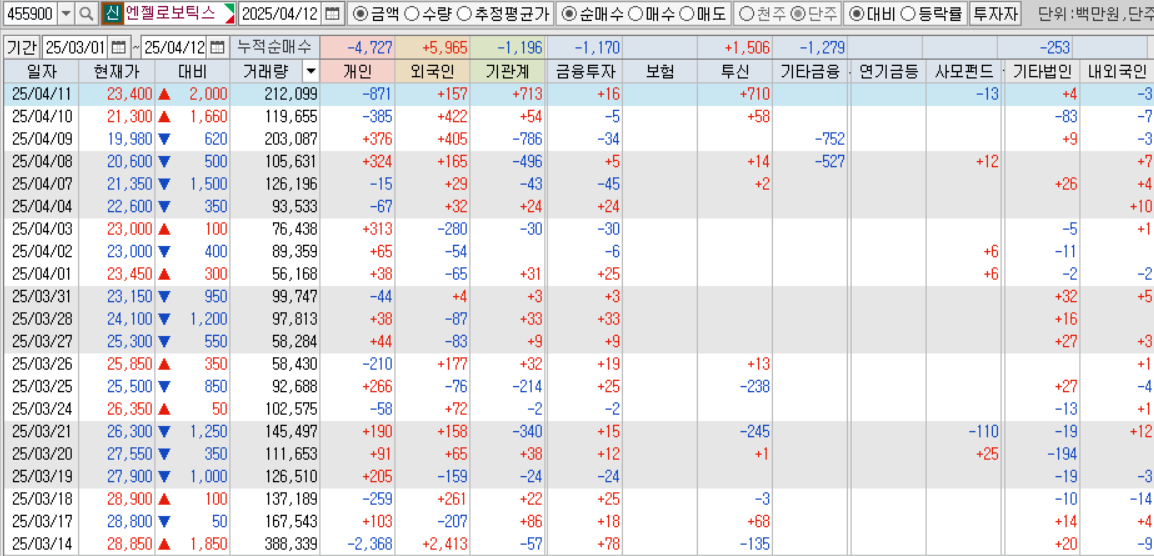Click the 기간 button

point(22,49)
